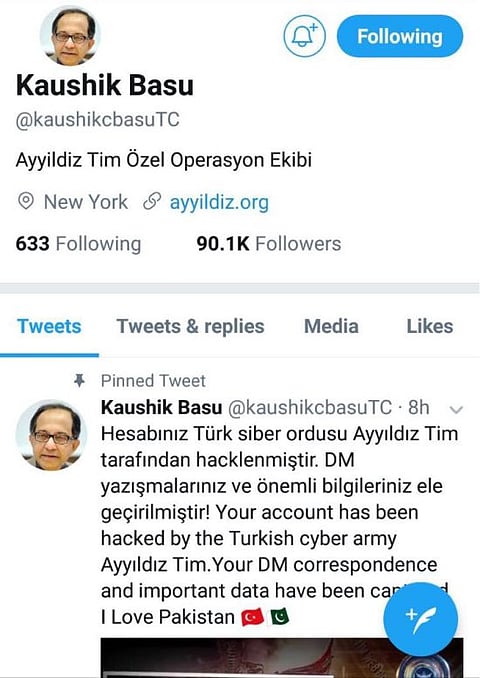480x678 pixels.
Task: Switch to the Tweets & replies tab
Action: [x=190, y=326]
